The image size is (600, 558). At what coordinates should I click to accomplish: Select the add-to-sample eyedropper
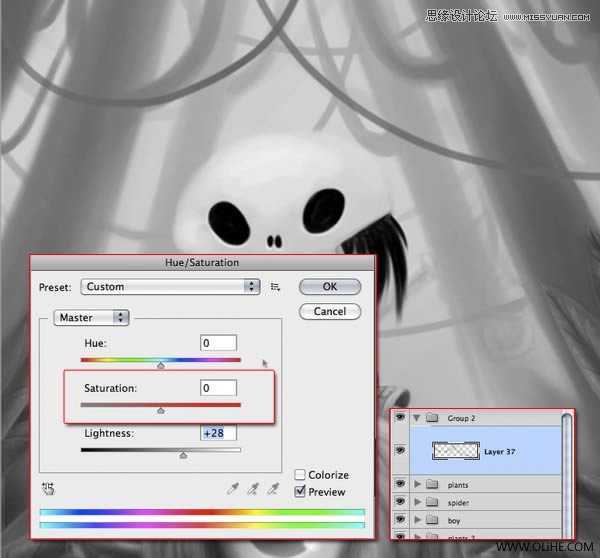(253, 488)
